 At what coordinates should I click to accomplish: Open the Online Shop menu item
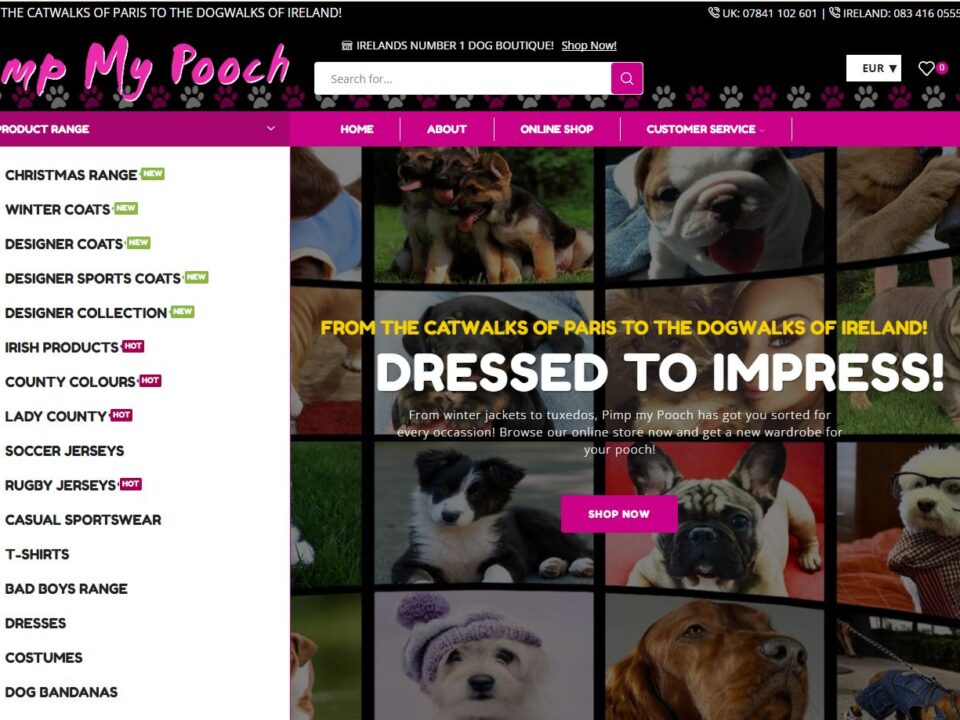(557, 129)
